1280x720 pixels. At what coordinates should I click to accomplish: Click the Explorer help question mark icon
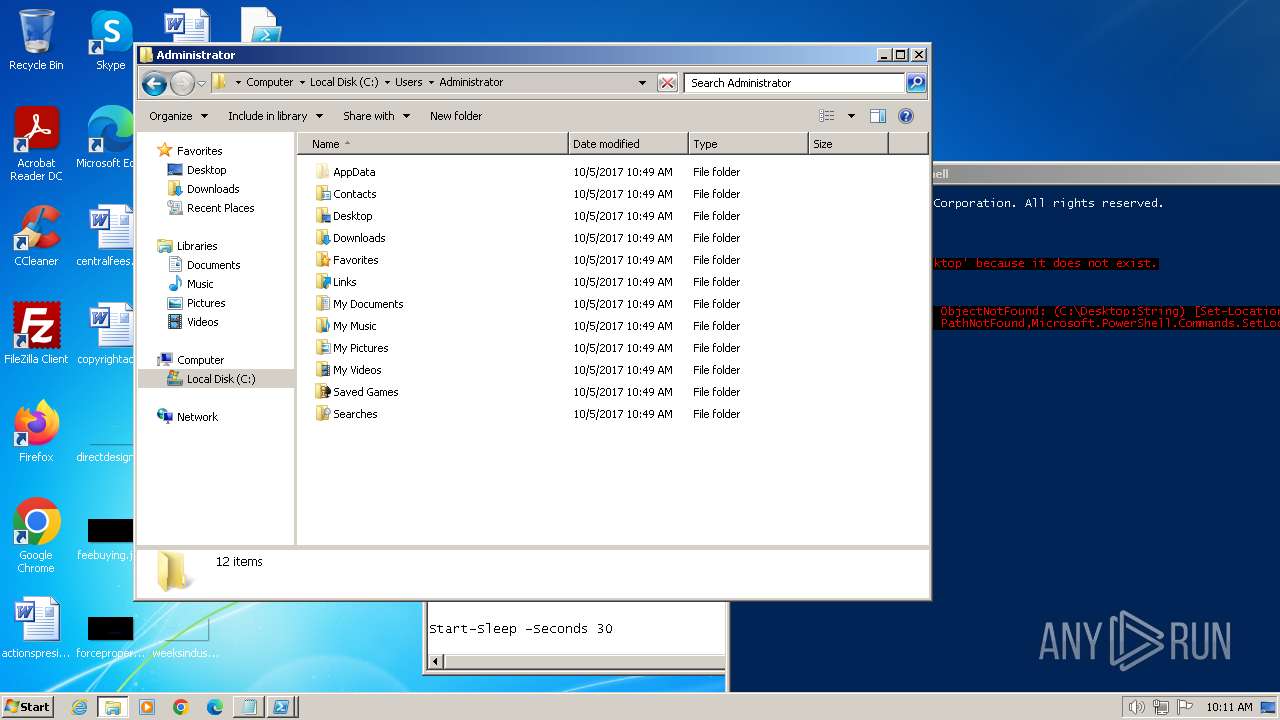click(906, 116)
